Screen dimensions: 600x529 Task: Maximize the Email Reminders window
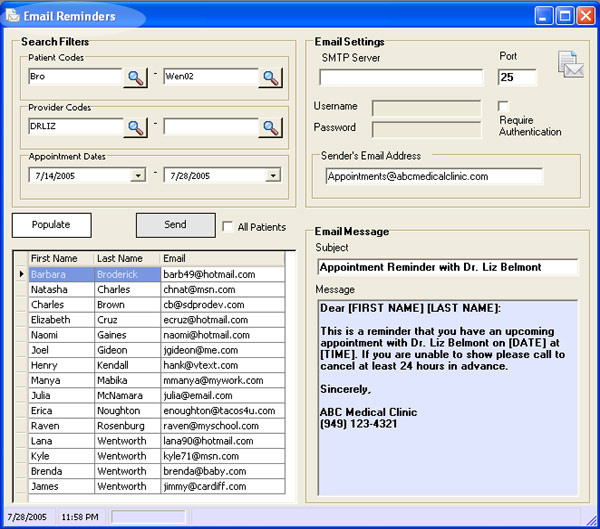click(566, 15)
